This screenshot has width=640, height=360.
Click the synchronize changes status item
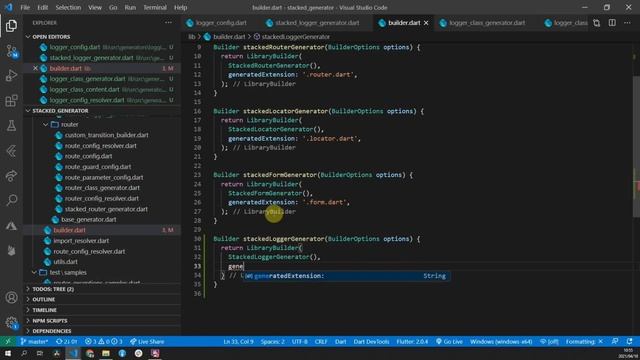point(67,341)
